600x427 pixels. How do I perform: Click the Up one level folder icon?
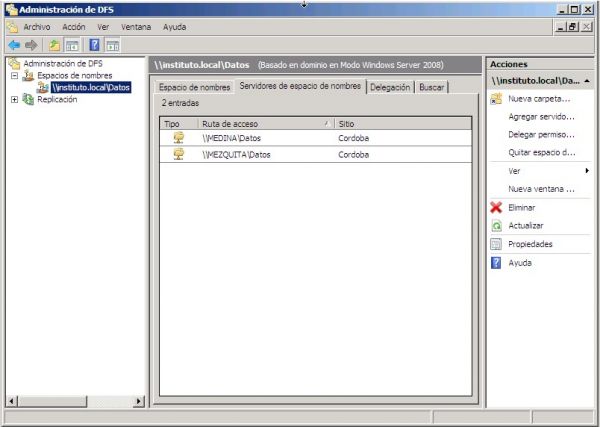tap(54, 46)
